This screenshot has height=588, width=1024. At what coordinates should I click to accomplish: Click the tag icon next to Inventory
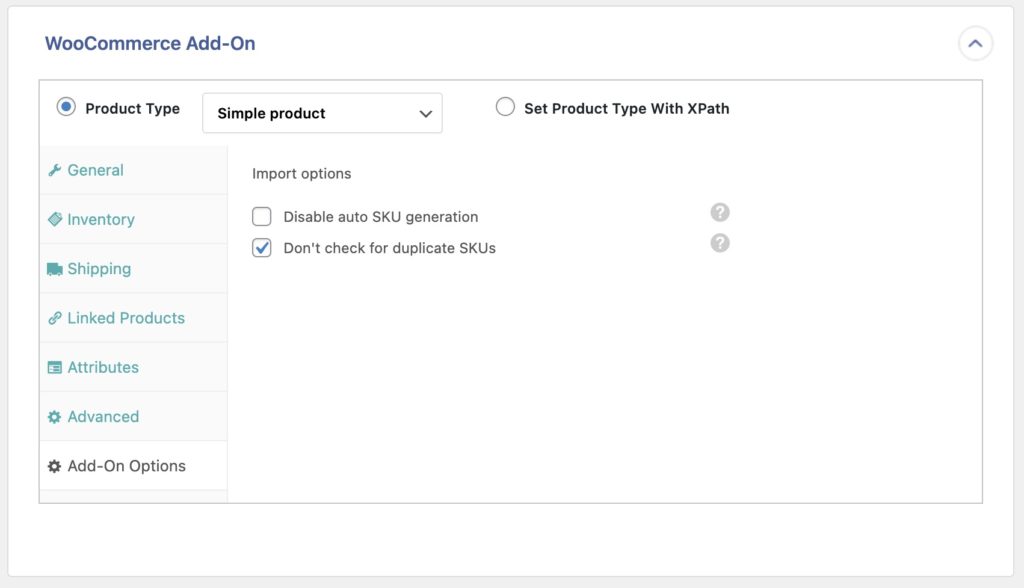tap(56, 219)
